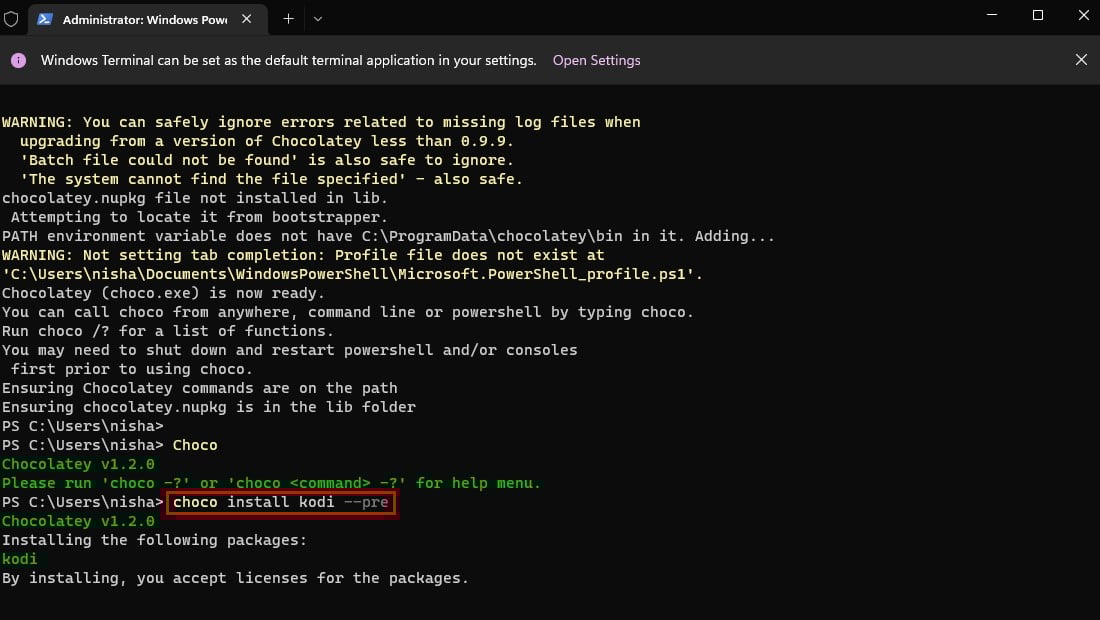Dismiss the default terminal notification bar

[1081, 60]
